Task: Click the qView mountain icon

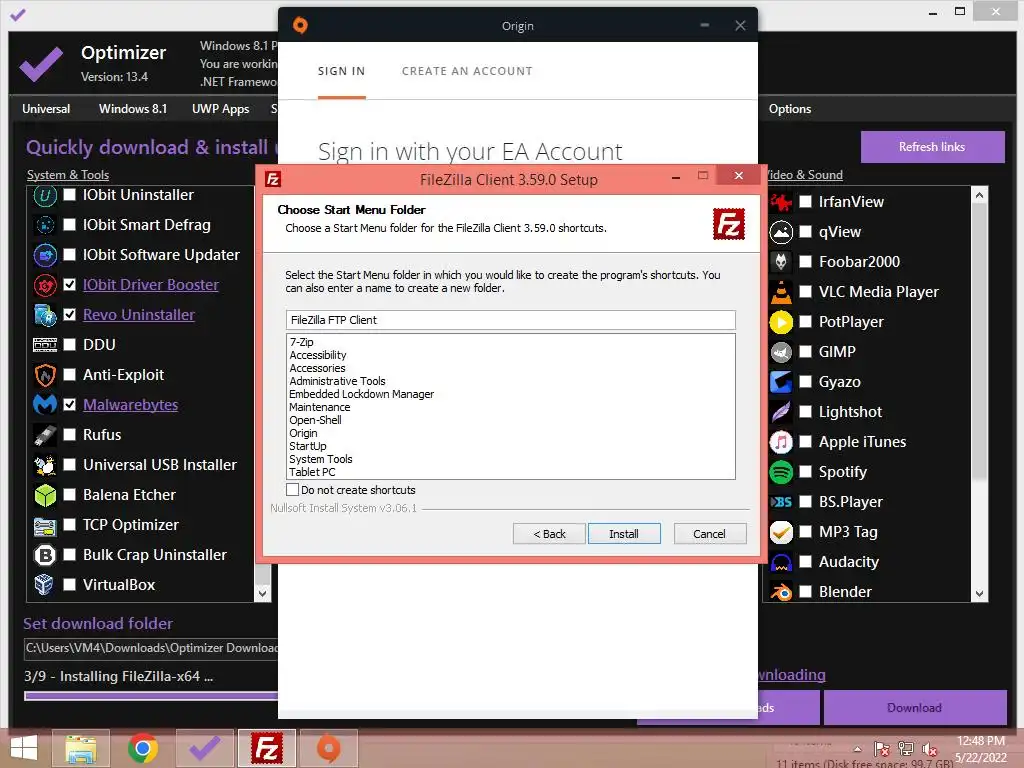Action: [x=781, y=232]
